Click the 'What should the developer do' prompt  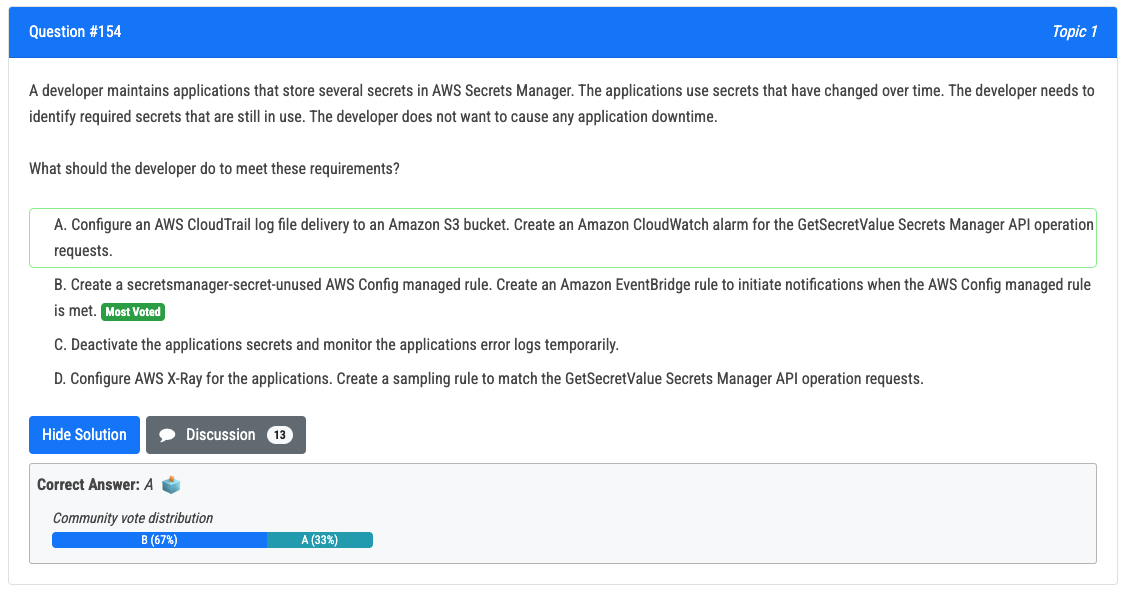214,168
